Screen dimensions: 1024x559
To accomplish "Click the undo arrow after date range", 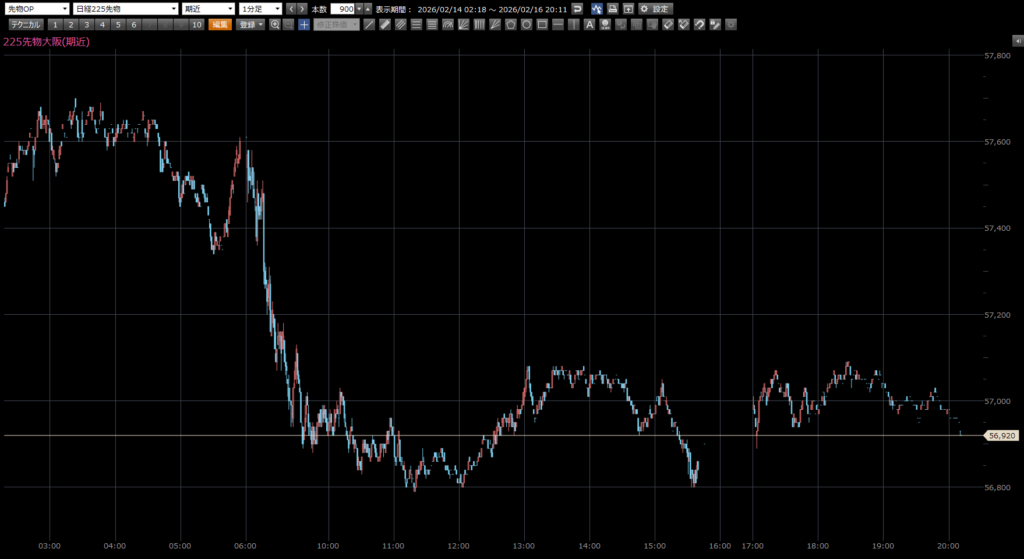I will 577,8.
